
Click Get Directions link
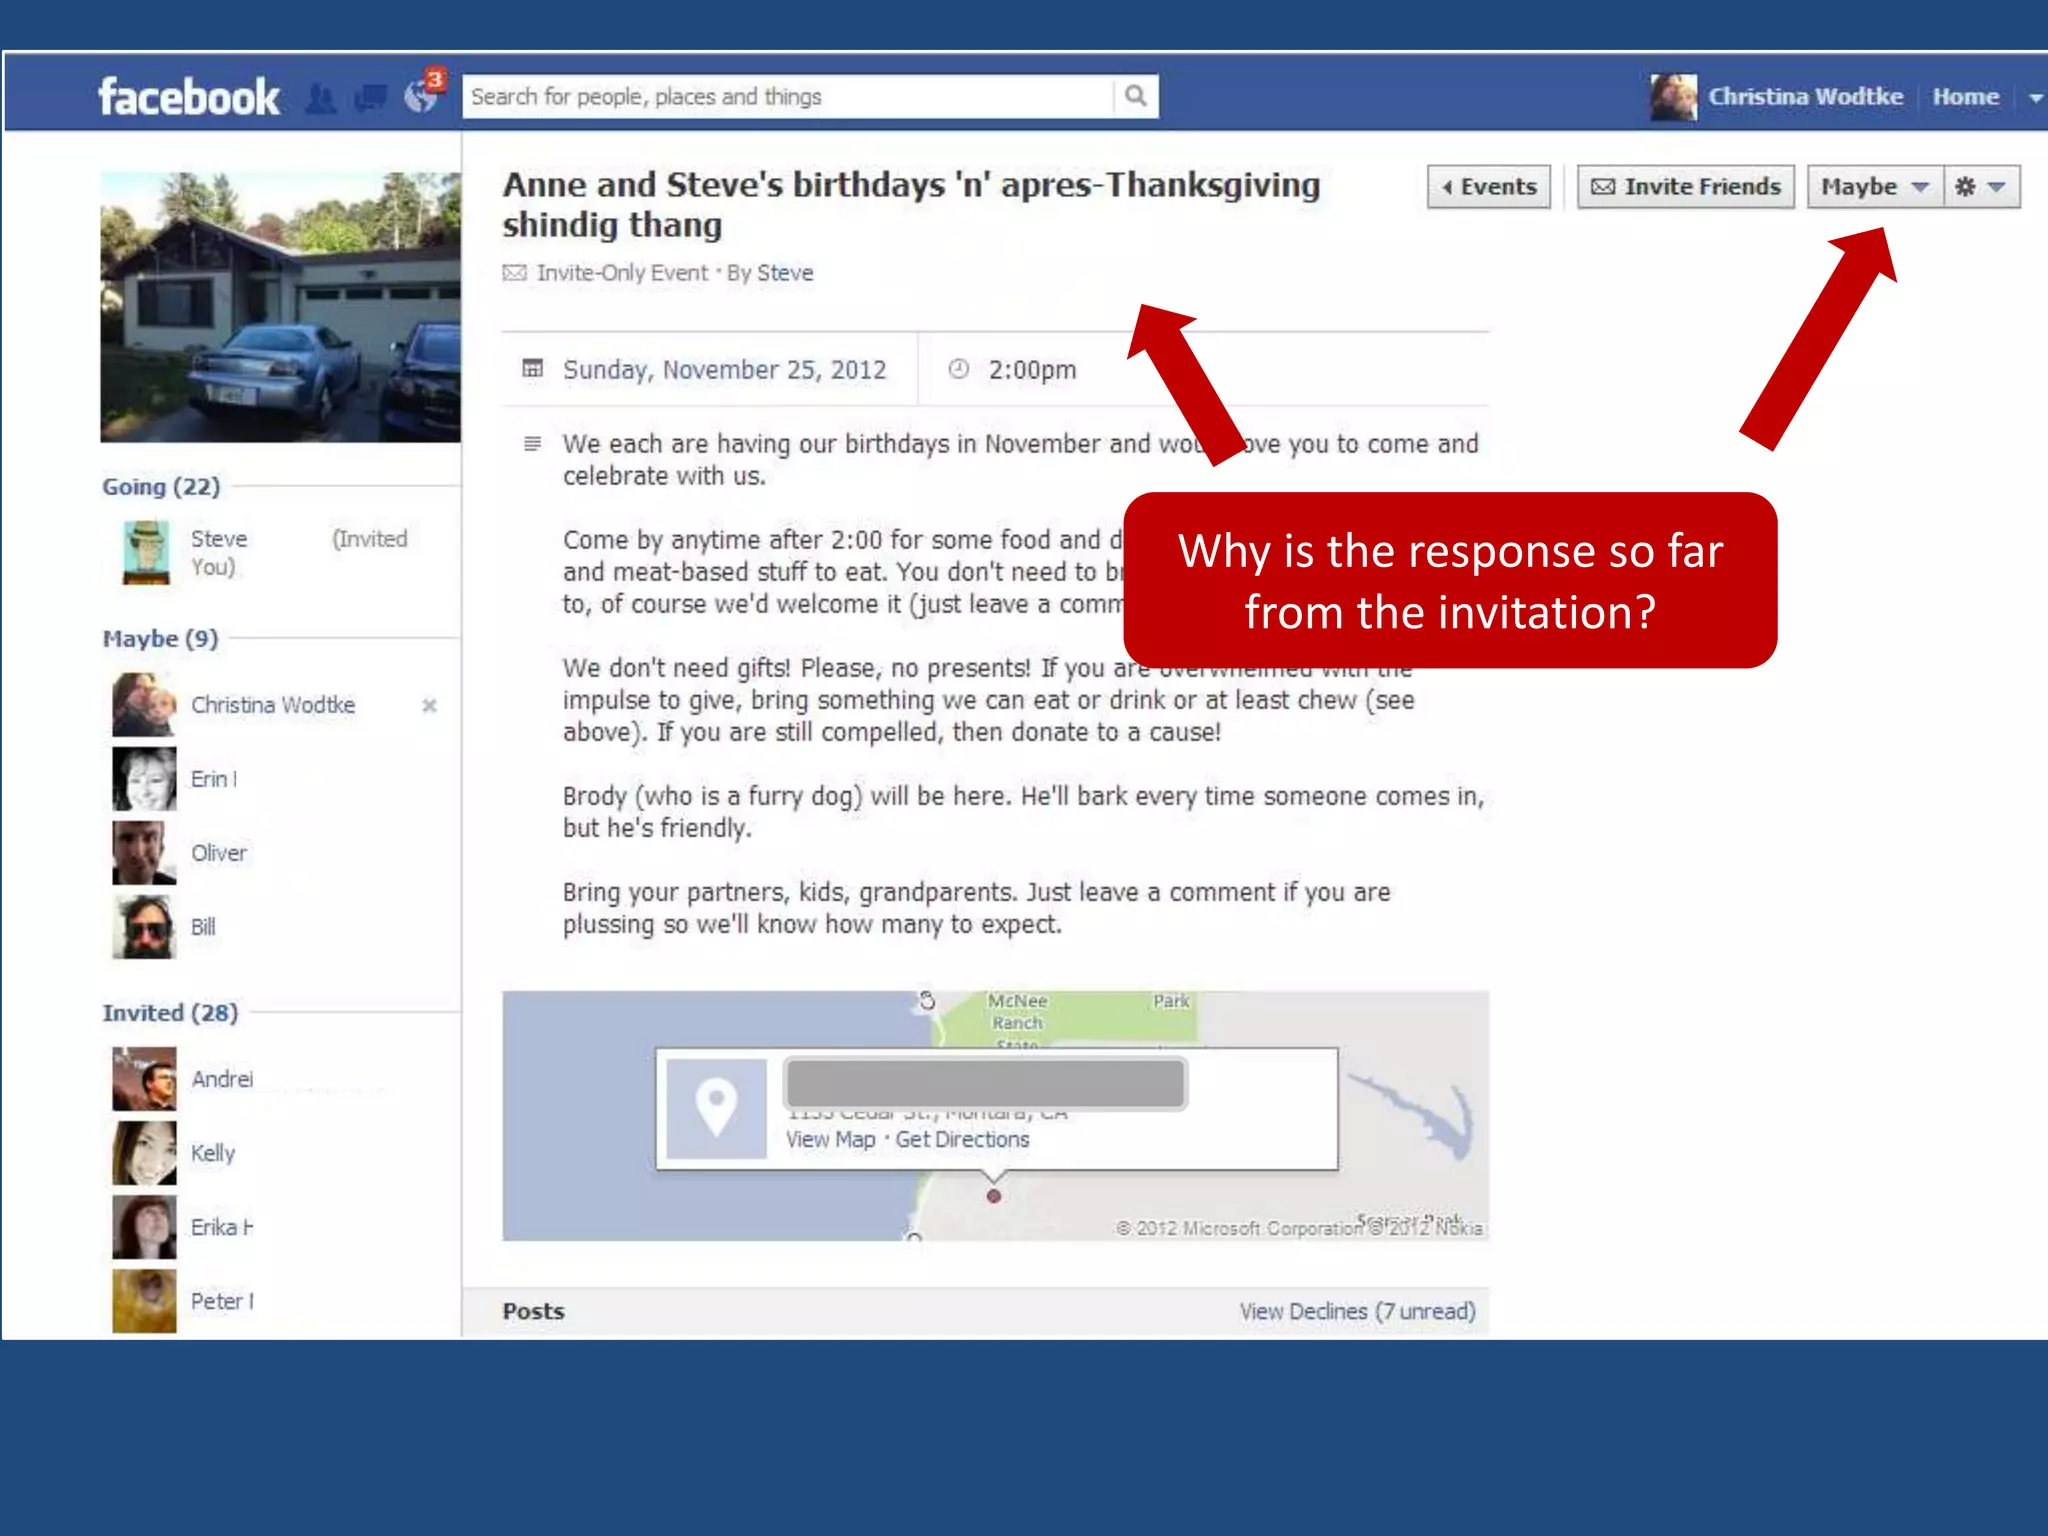coord(962,1139)
